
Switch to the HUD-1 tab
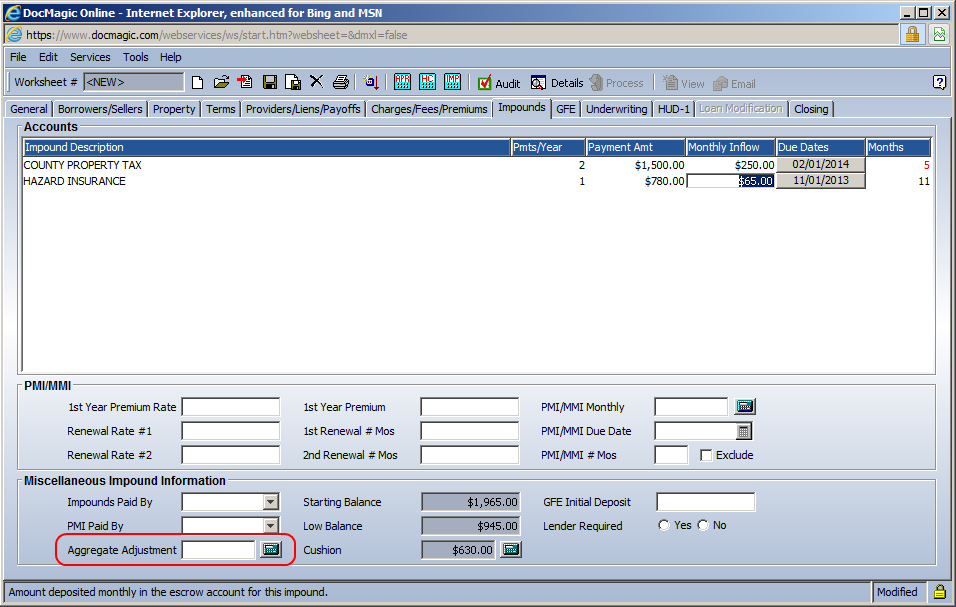pyautogui.click(x=674, y=109)
